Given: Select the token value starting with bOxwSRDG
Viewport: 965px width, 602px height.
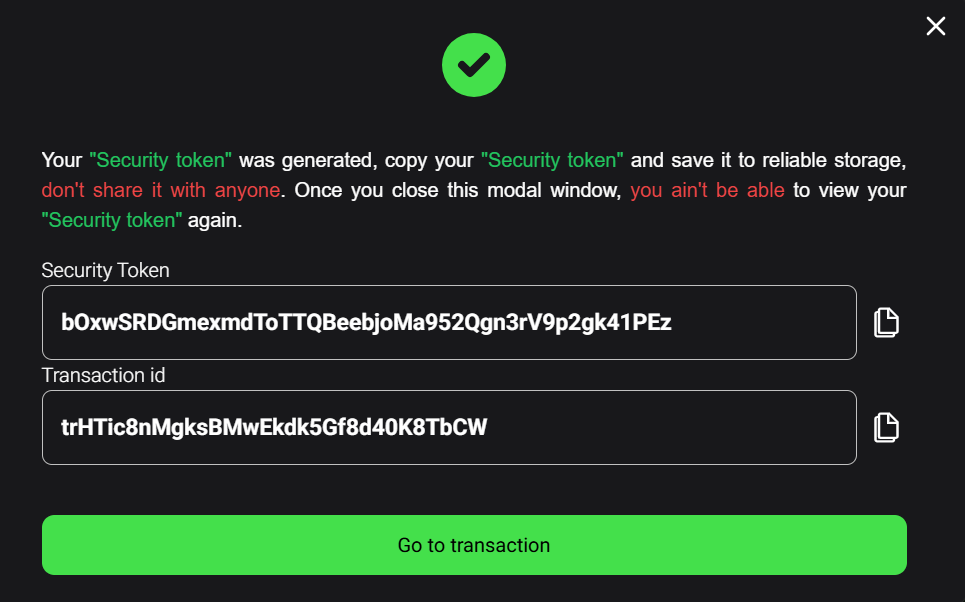Looking at the screenshot, I should click(366, 323).
